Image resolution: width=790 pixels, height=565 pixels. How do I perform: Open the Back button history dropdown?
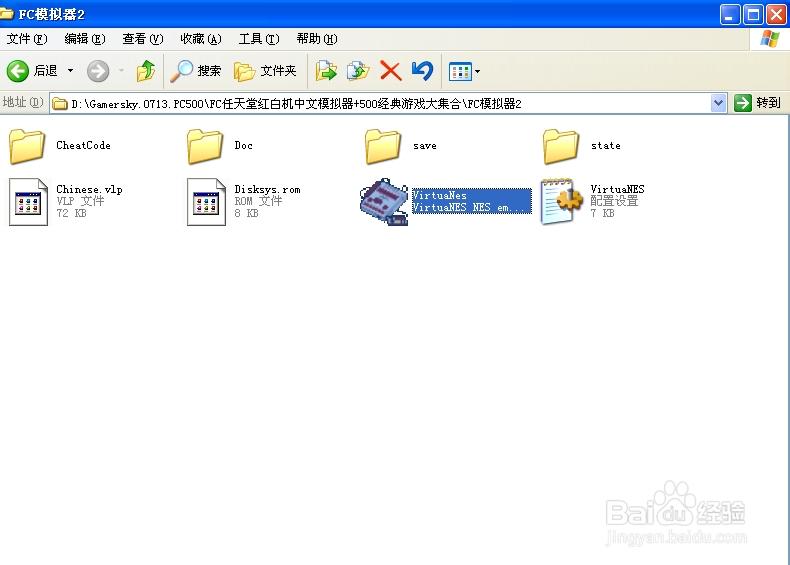(x=71, y=71)
